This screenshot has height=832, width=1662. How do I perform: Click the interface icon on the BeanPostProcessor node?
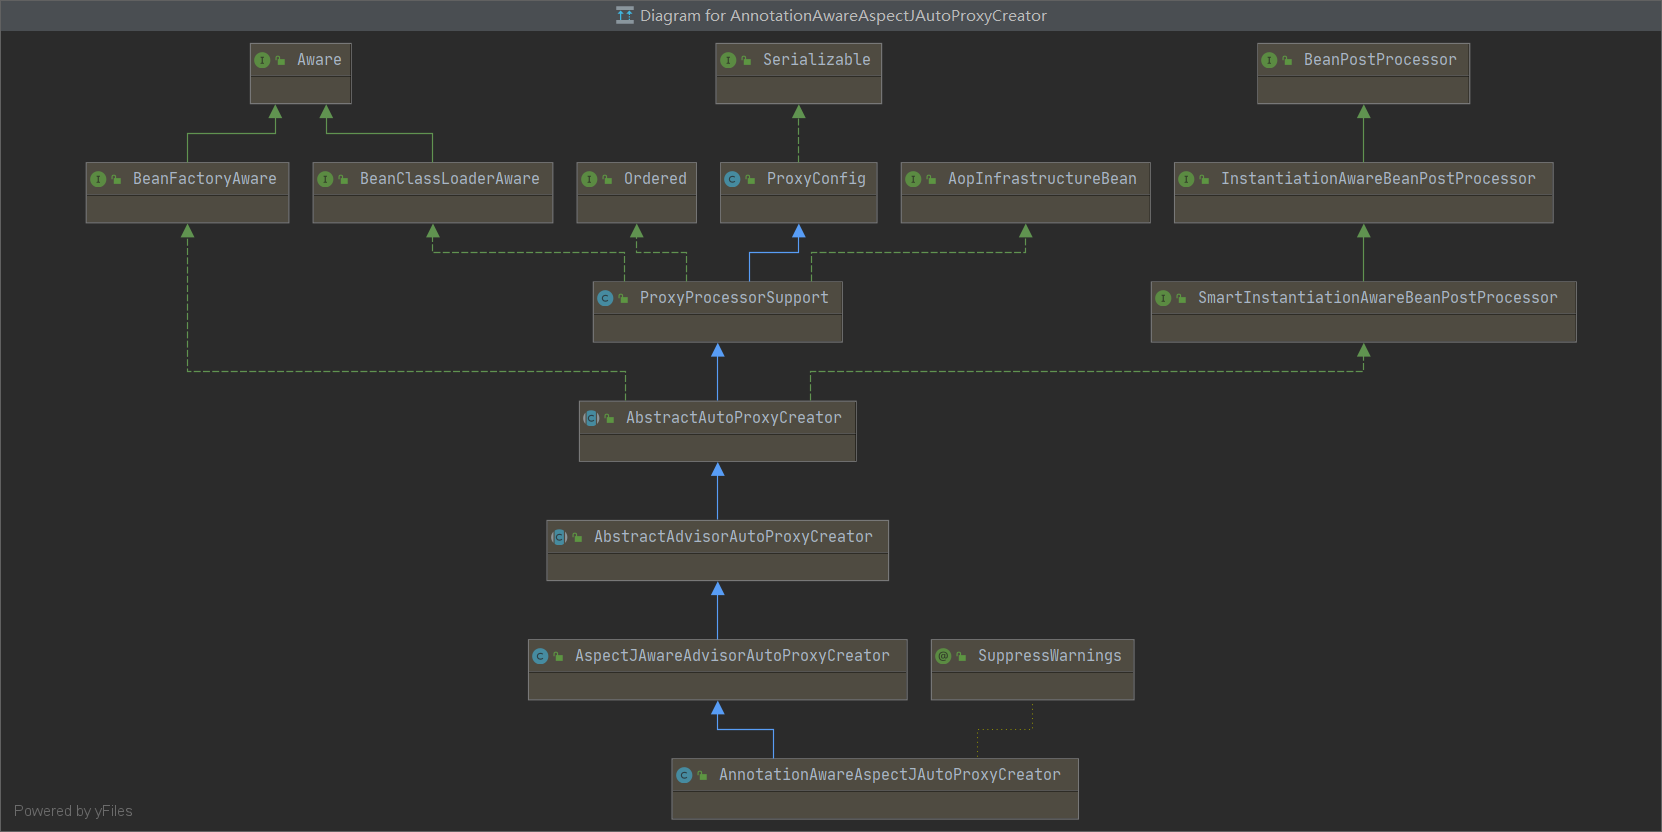(x=1269, y=60)
